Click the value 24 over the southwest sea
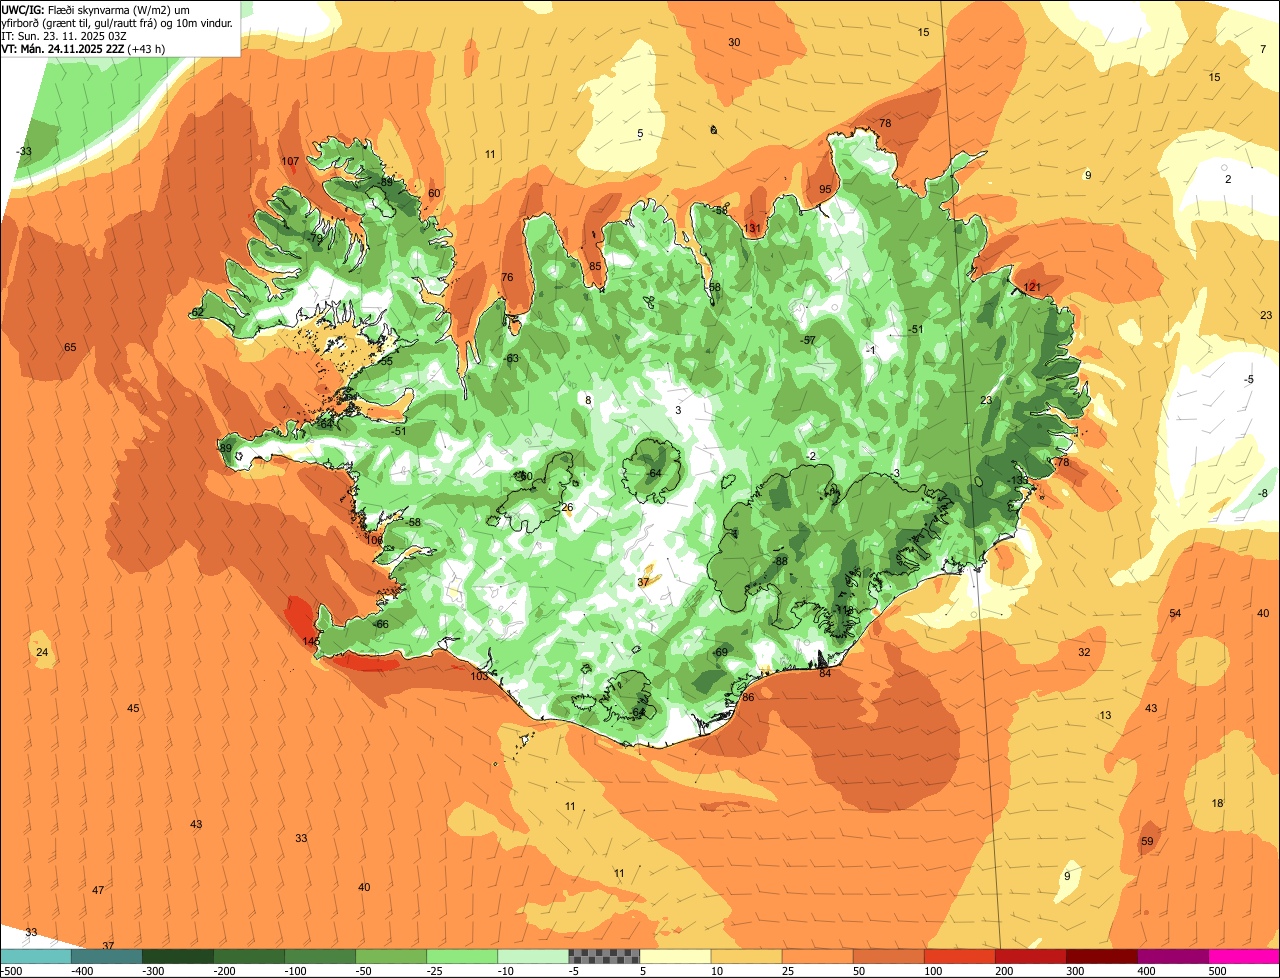 pos(42,652)
